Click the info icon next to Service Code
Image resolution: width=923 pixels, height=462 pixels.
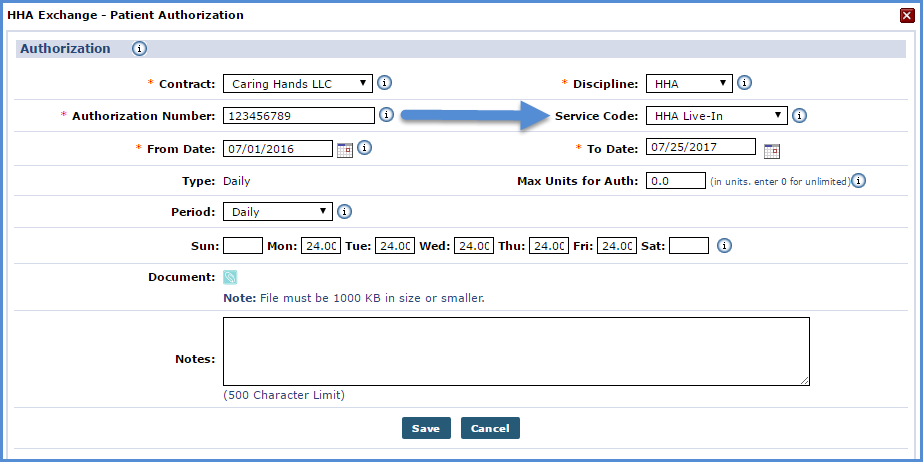click(799, 116)
